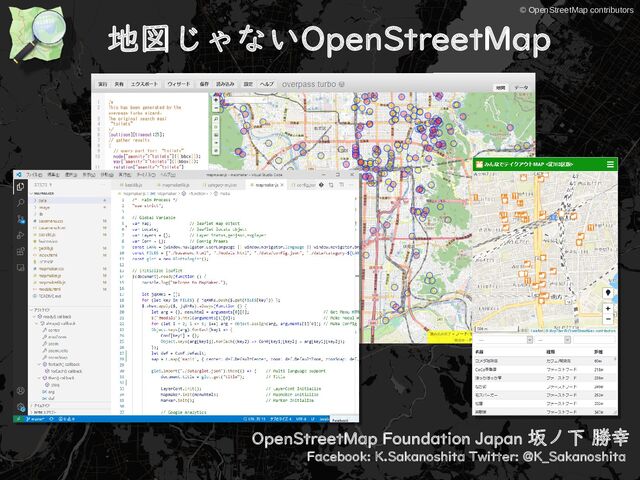The width and height of the screenshot is (640, 480).
Task: Switch to the category editor tab in VS Code
Action: tap(222, 185)
